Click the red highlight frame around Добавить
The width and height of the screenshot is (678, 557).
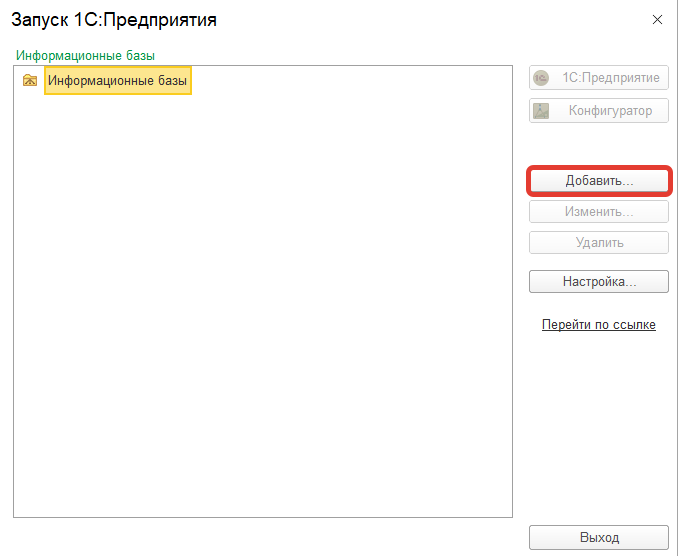pos(598,168)
